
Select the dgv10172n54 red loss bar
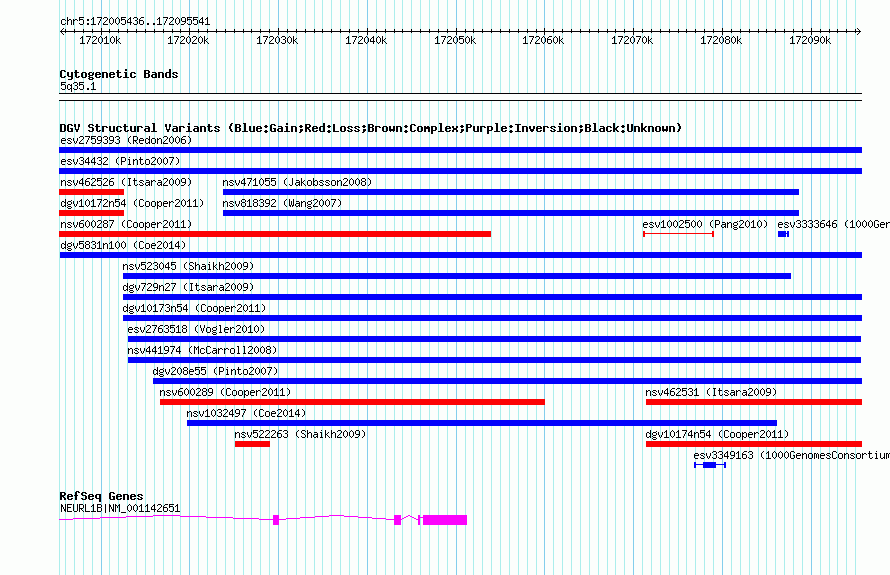point(91,213)
